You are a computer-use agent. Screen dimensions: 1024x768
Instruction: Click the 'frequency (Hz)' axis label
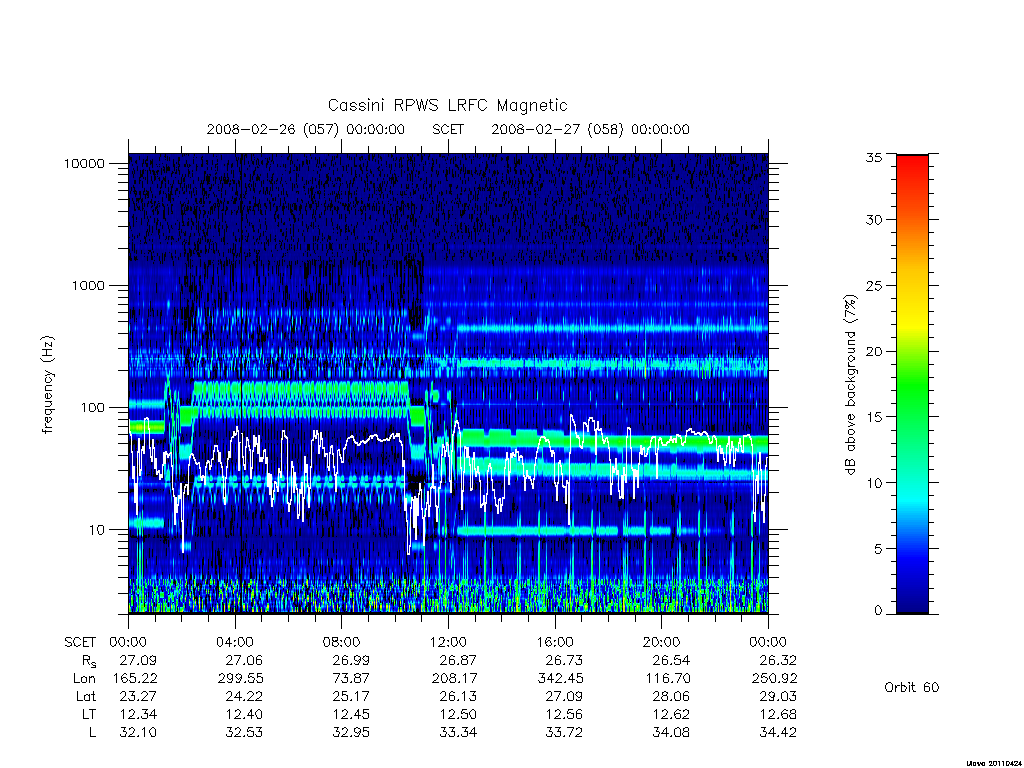[47, 385]
